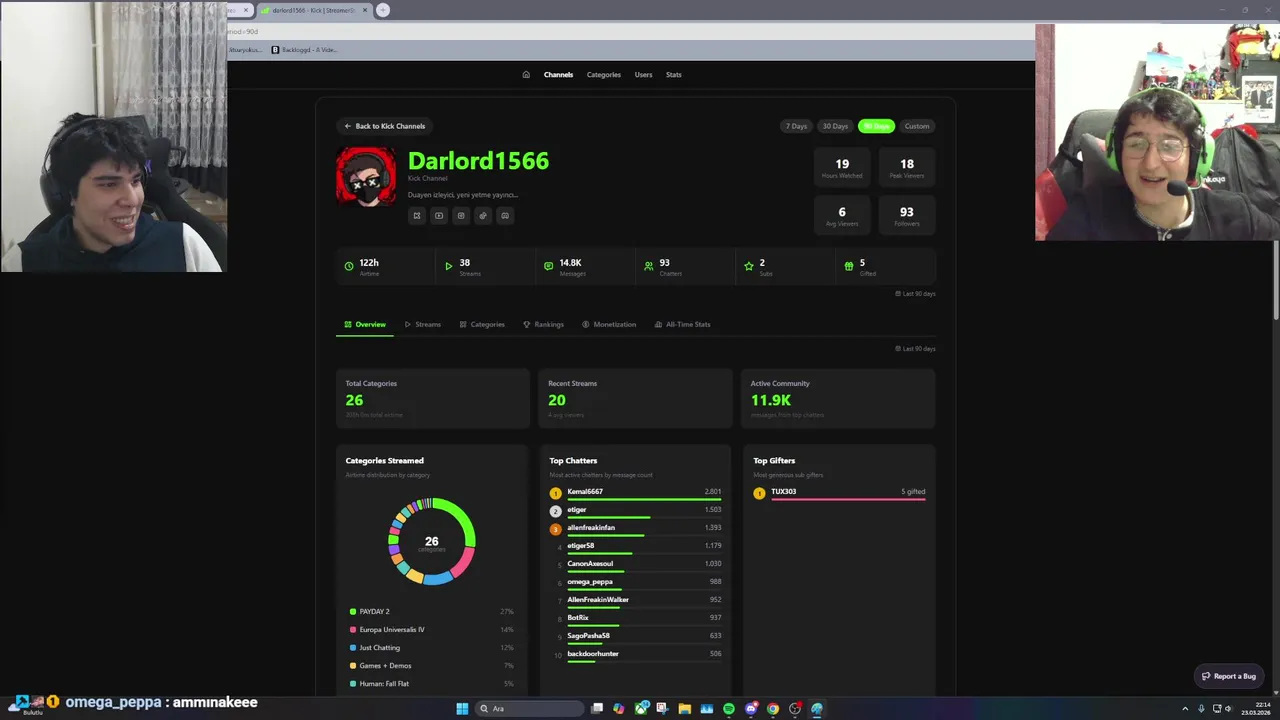This screenshot has height=720, width=1280.
Task: Switch to the Categories channel tab
Action: pos(482,324)
